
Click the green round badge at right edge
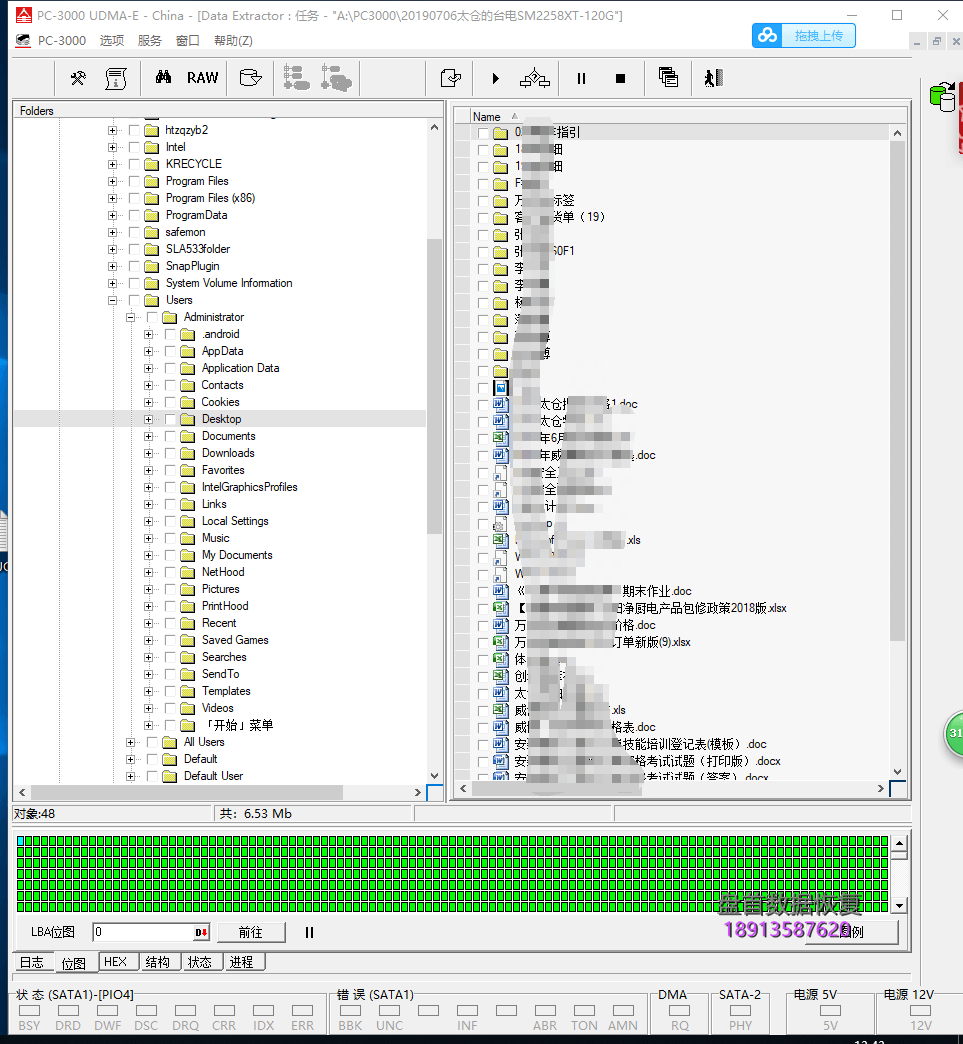(954, 733)
